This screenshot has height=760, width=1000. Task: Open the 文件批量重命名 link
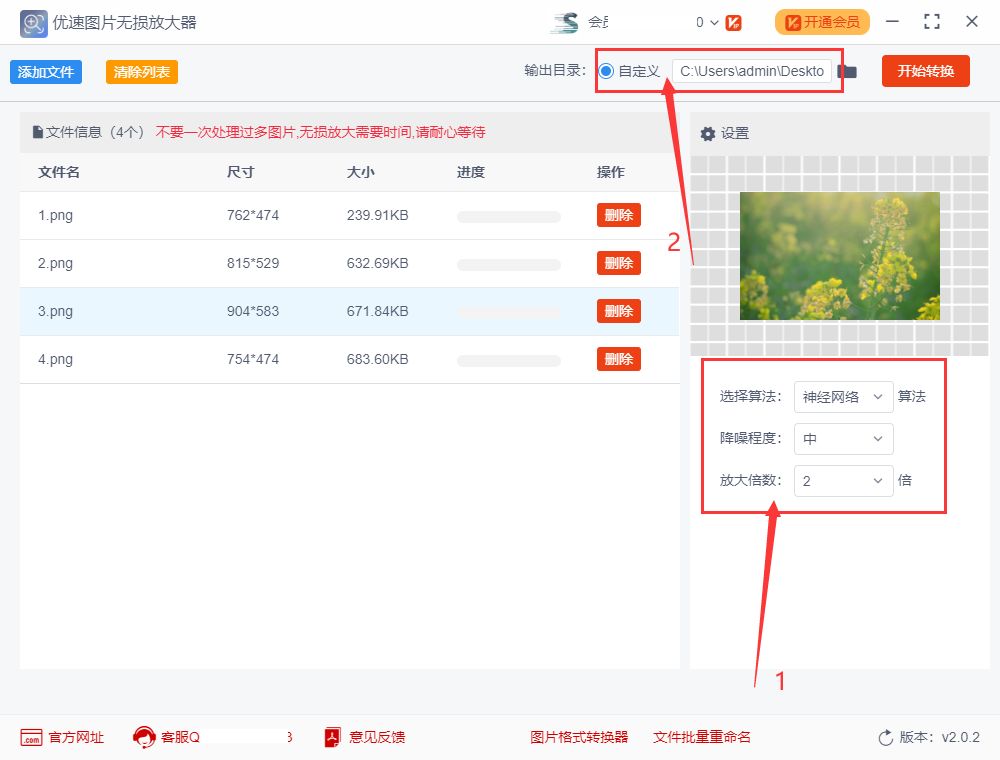point(702,737)
